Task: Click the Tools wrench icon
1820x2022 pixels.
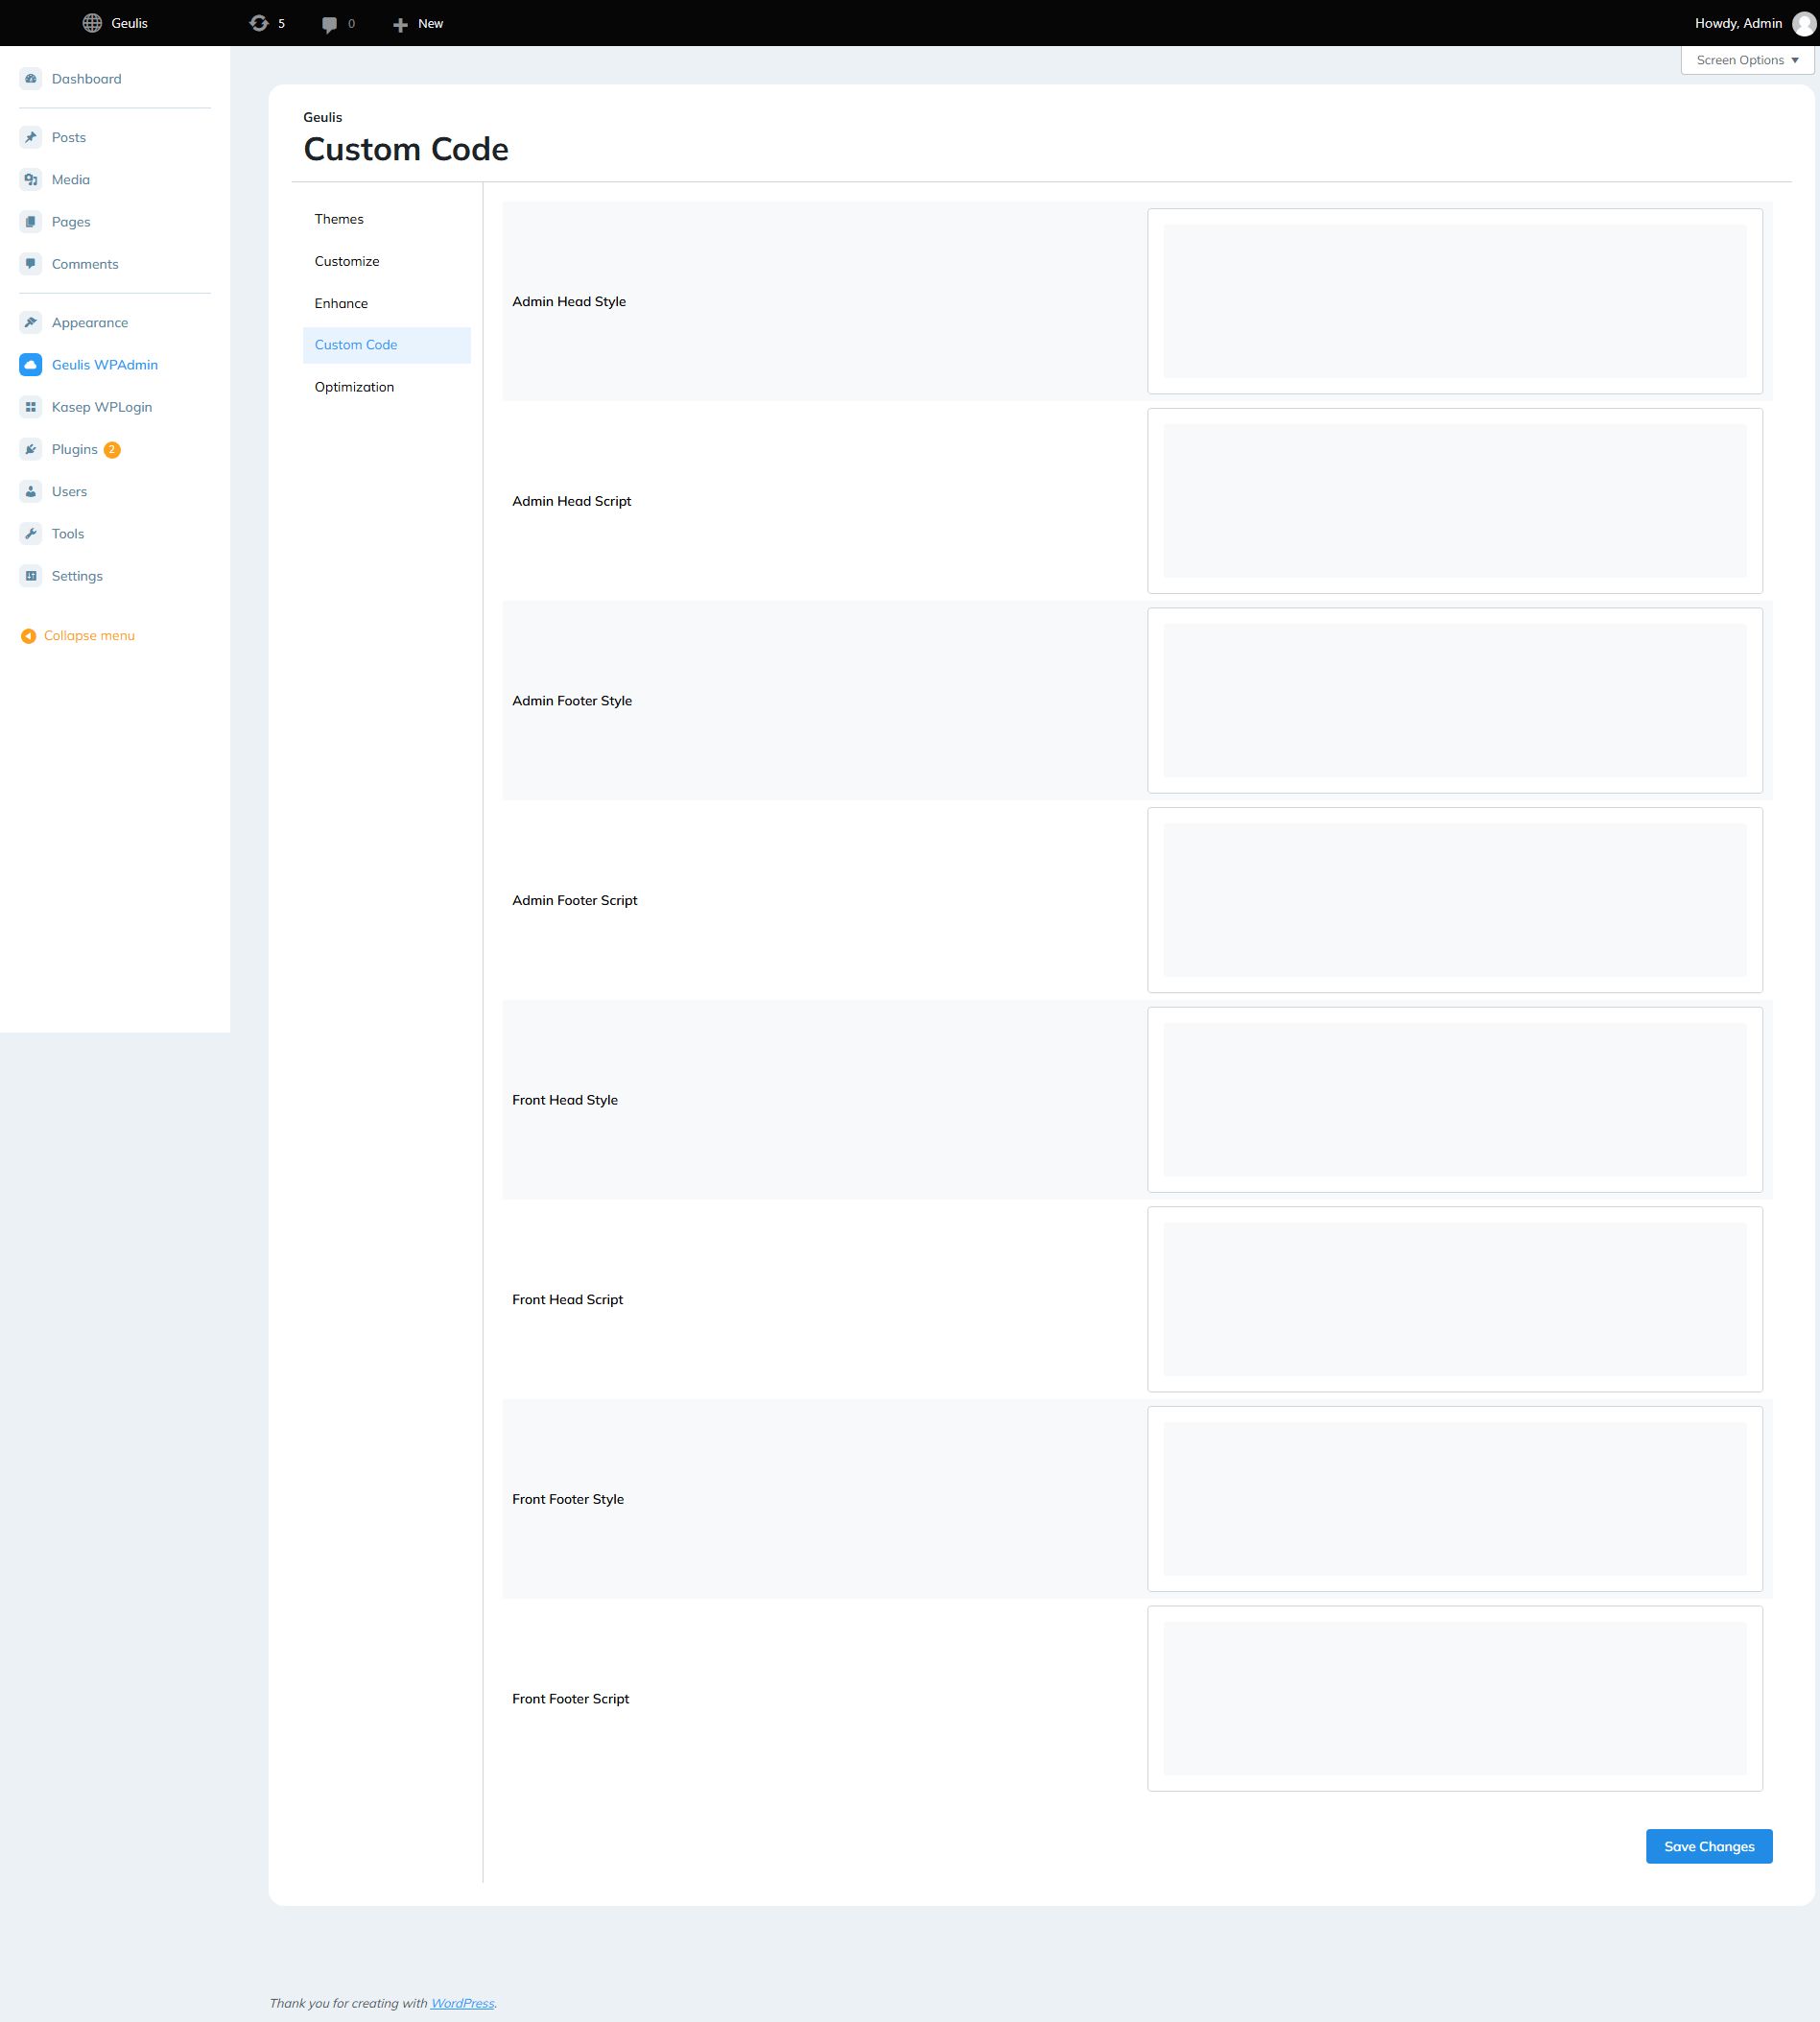Action: 31,534
